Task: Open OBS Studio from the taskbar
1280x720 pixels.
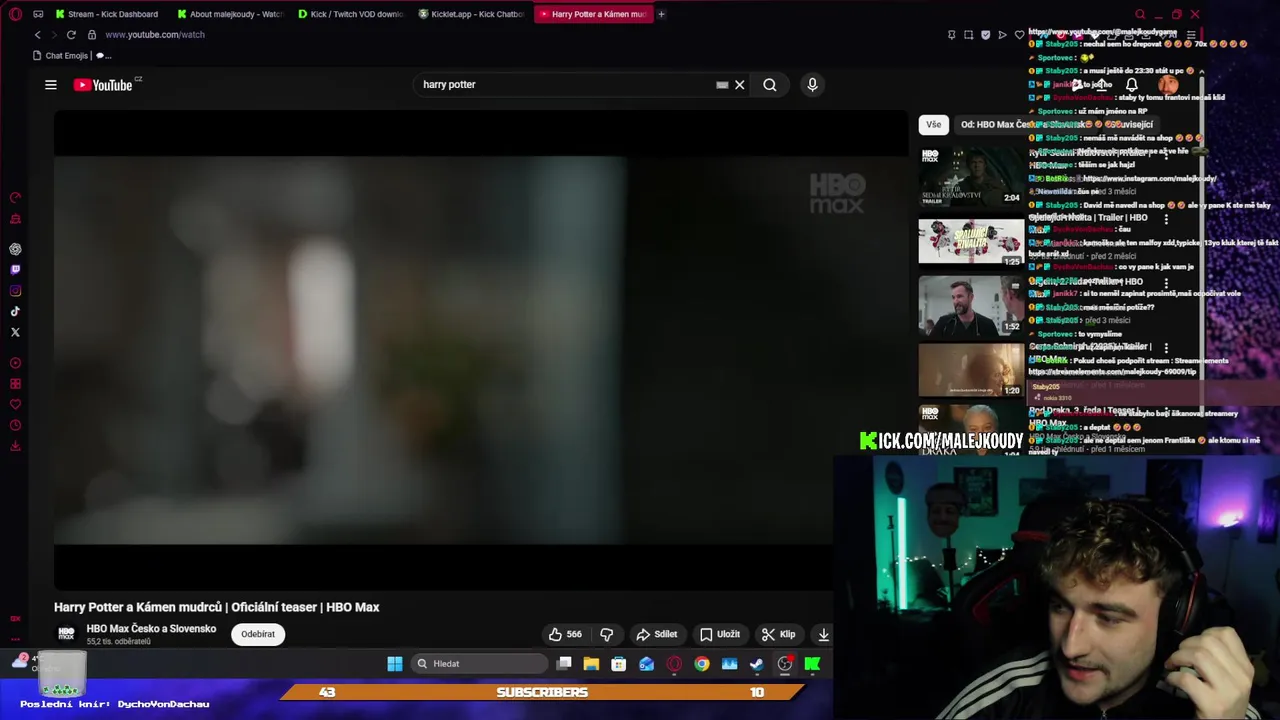Action: pos(785,664)
